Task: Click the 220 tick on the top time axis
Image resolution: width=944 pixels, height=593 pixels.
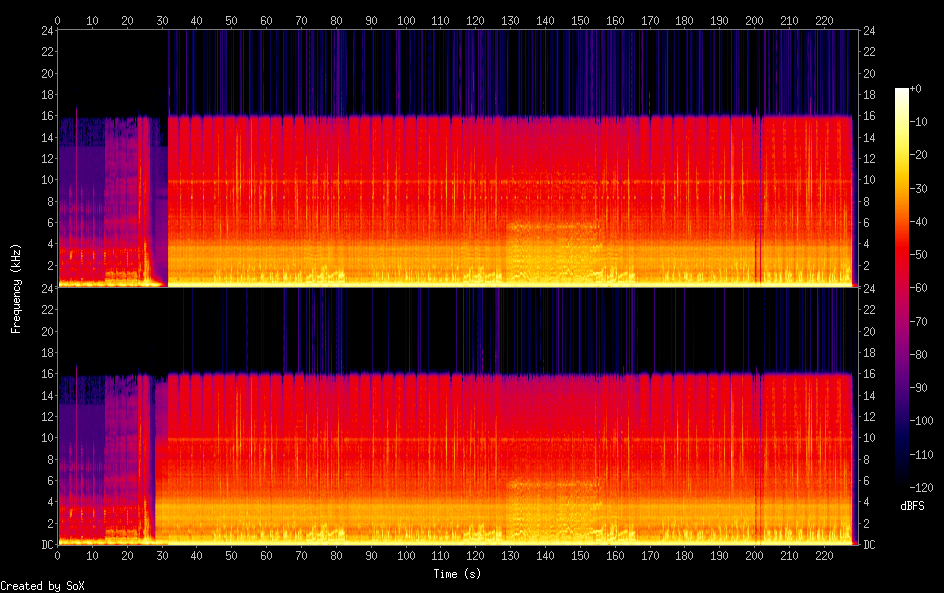Action: (x=824, y=20)
